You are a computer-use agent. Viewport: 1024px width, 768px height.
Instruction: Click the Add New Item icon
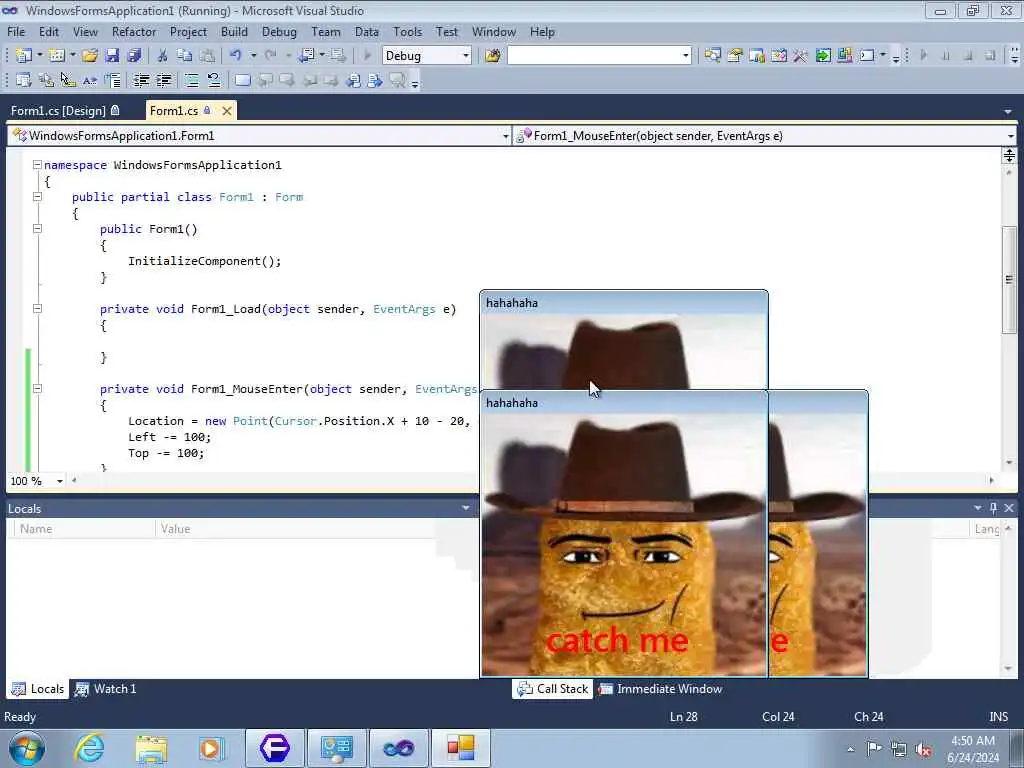(57, 56)
